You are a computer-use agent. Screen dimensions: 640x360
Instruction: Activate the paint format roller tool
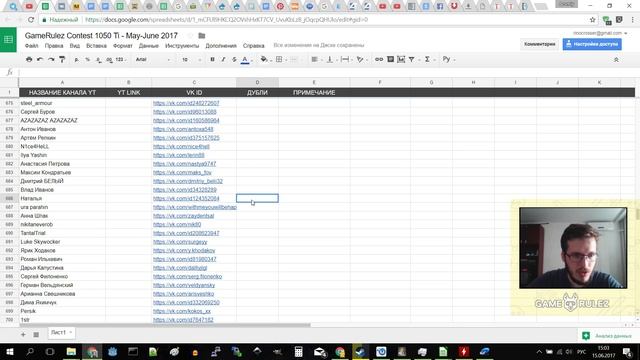click(x=62, y=60)
